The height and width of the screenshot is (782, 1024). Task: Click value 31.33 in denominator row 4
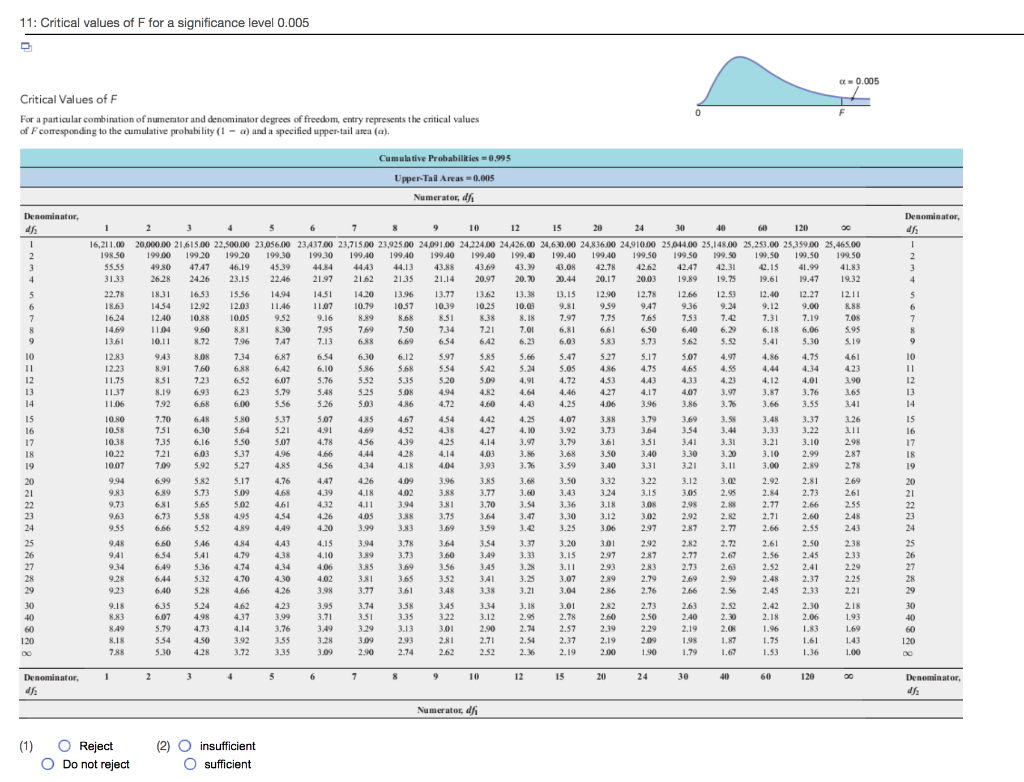tap(114, 279)
